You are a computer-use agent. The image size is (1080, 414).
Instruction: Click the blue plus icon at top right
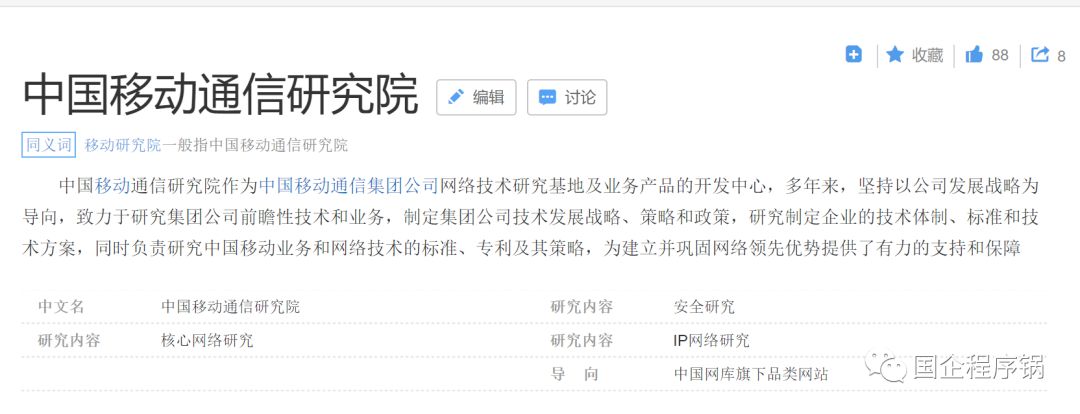(x=853, y=54)
